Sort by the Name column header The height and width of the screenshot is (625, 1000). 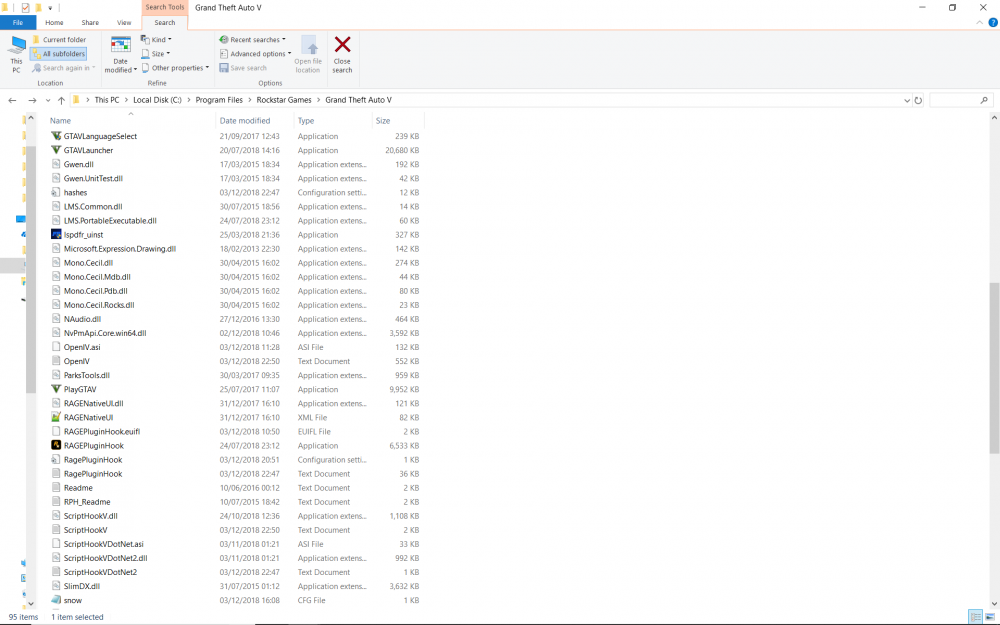click(61, 121)
